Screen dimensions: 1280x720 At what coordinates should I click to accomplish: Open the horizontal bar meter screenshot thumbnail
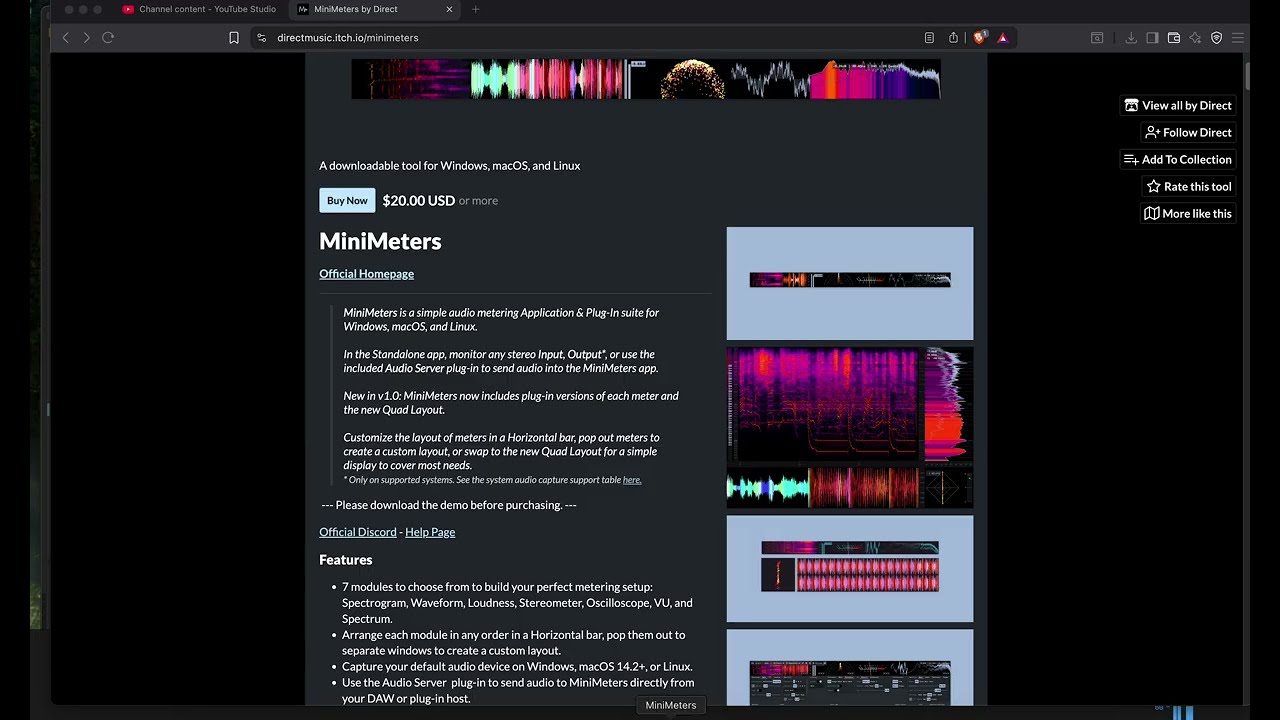point(850,284)
